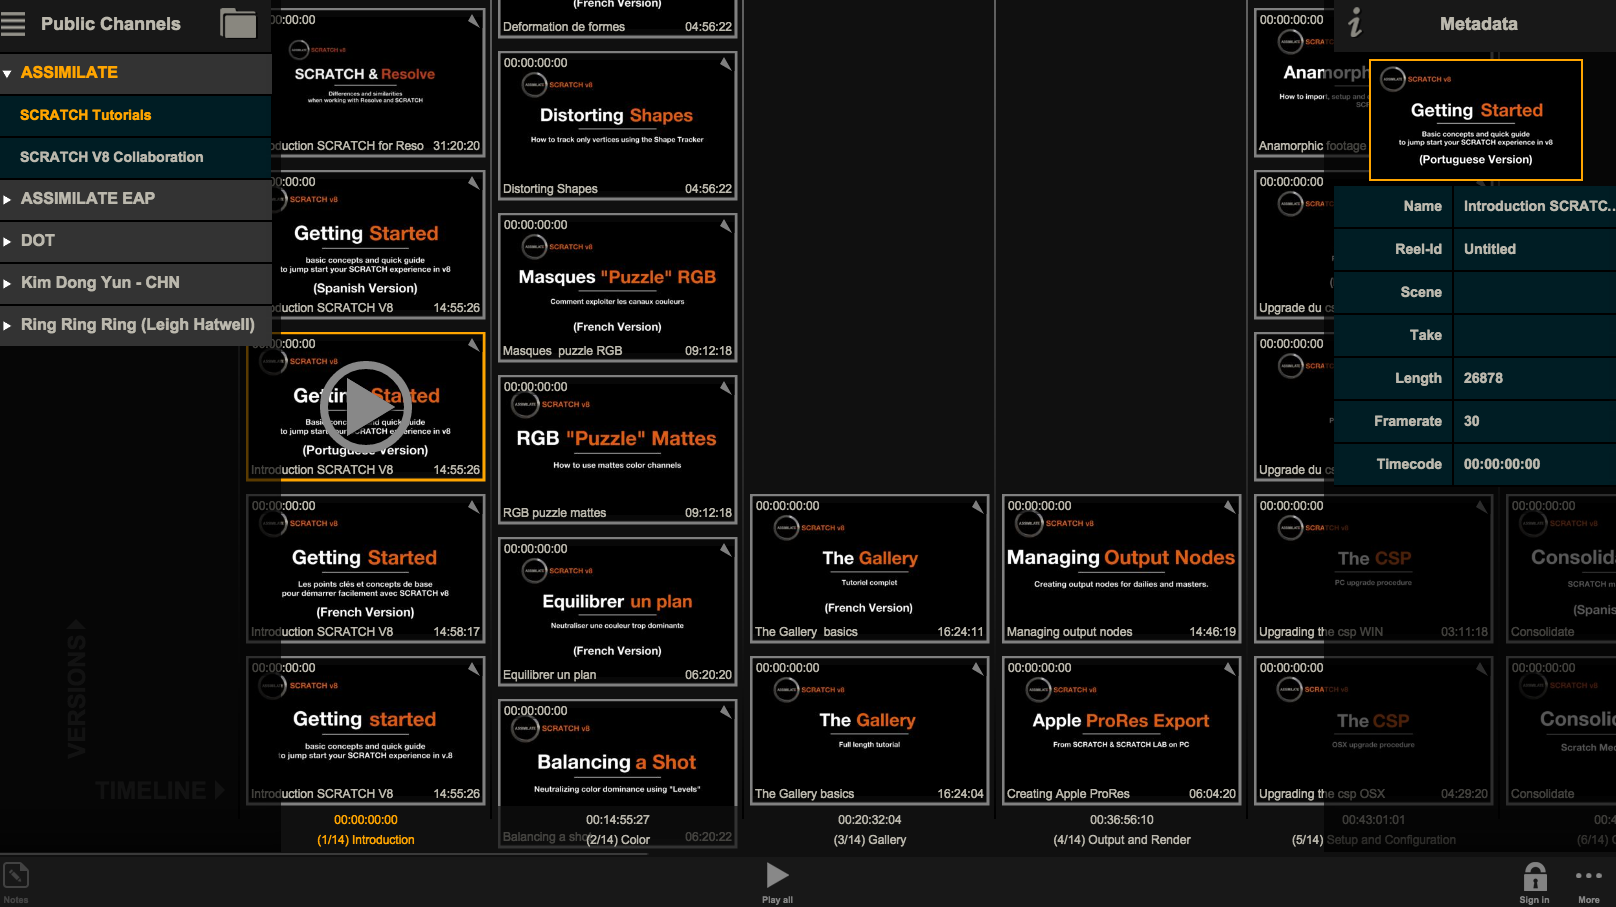Open Managing Output Nodes thumbnail
1616x907 pixels.
pyautogui.click(x=1122, y=569)
